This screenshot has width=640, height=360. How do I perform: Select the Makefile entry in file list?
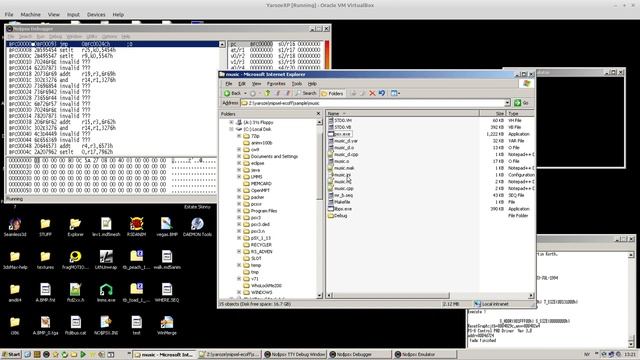(x=339, y=202)
